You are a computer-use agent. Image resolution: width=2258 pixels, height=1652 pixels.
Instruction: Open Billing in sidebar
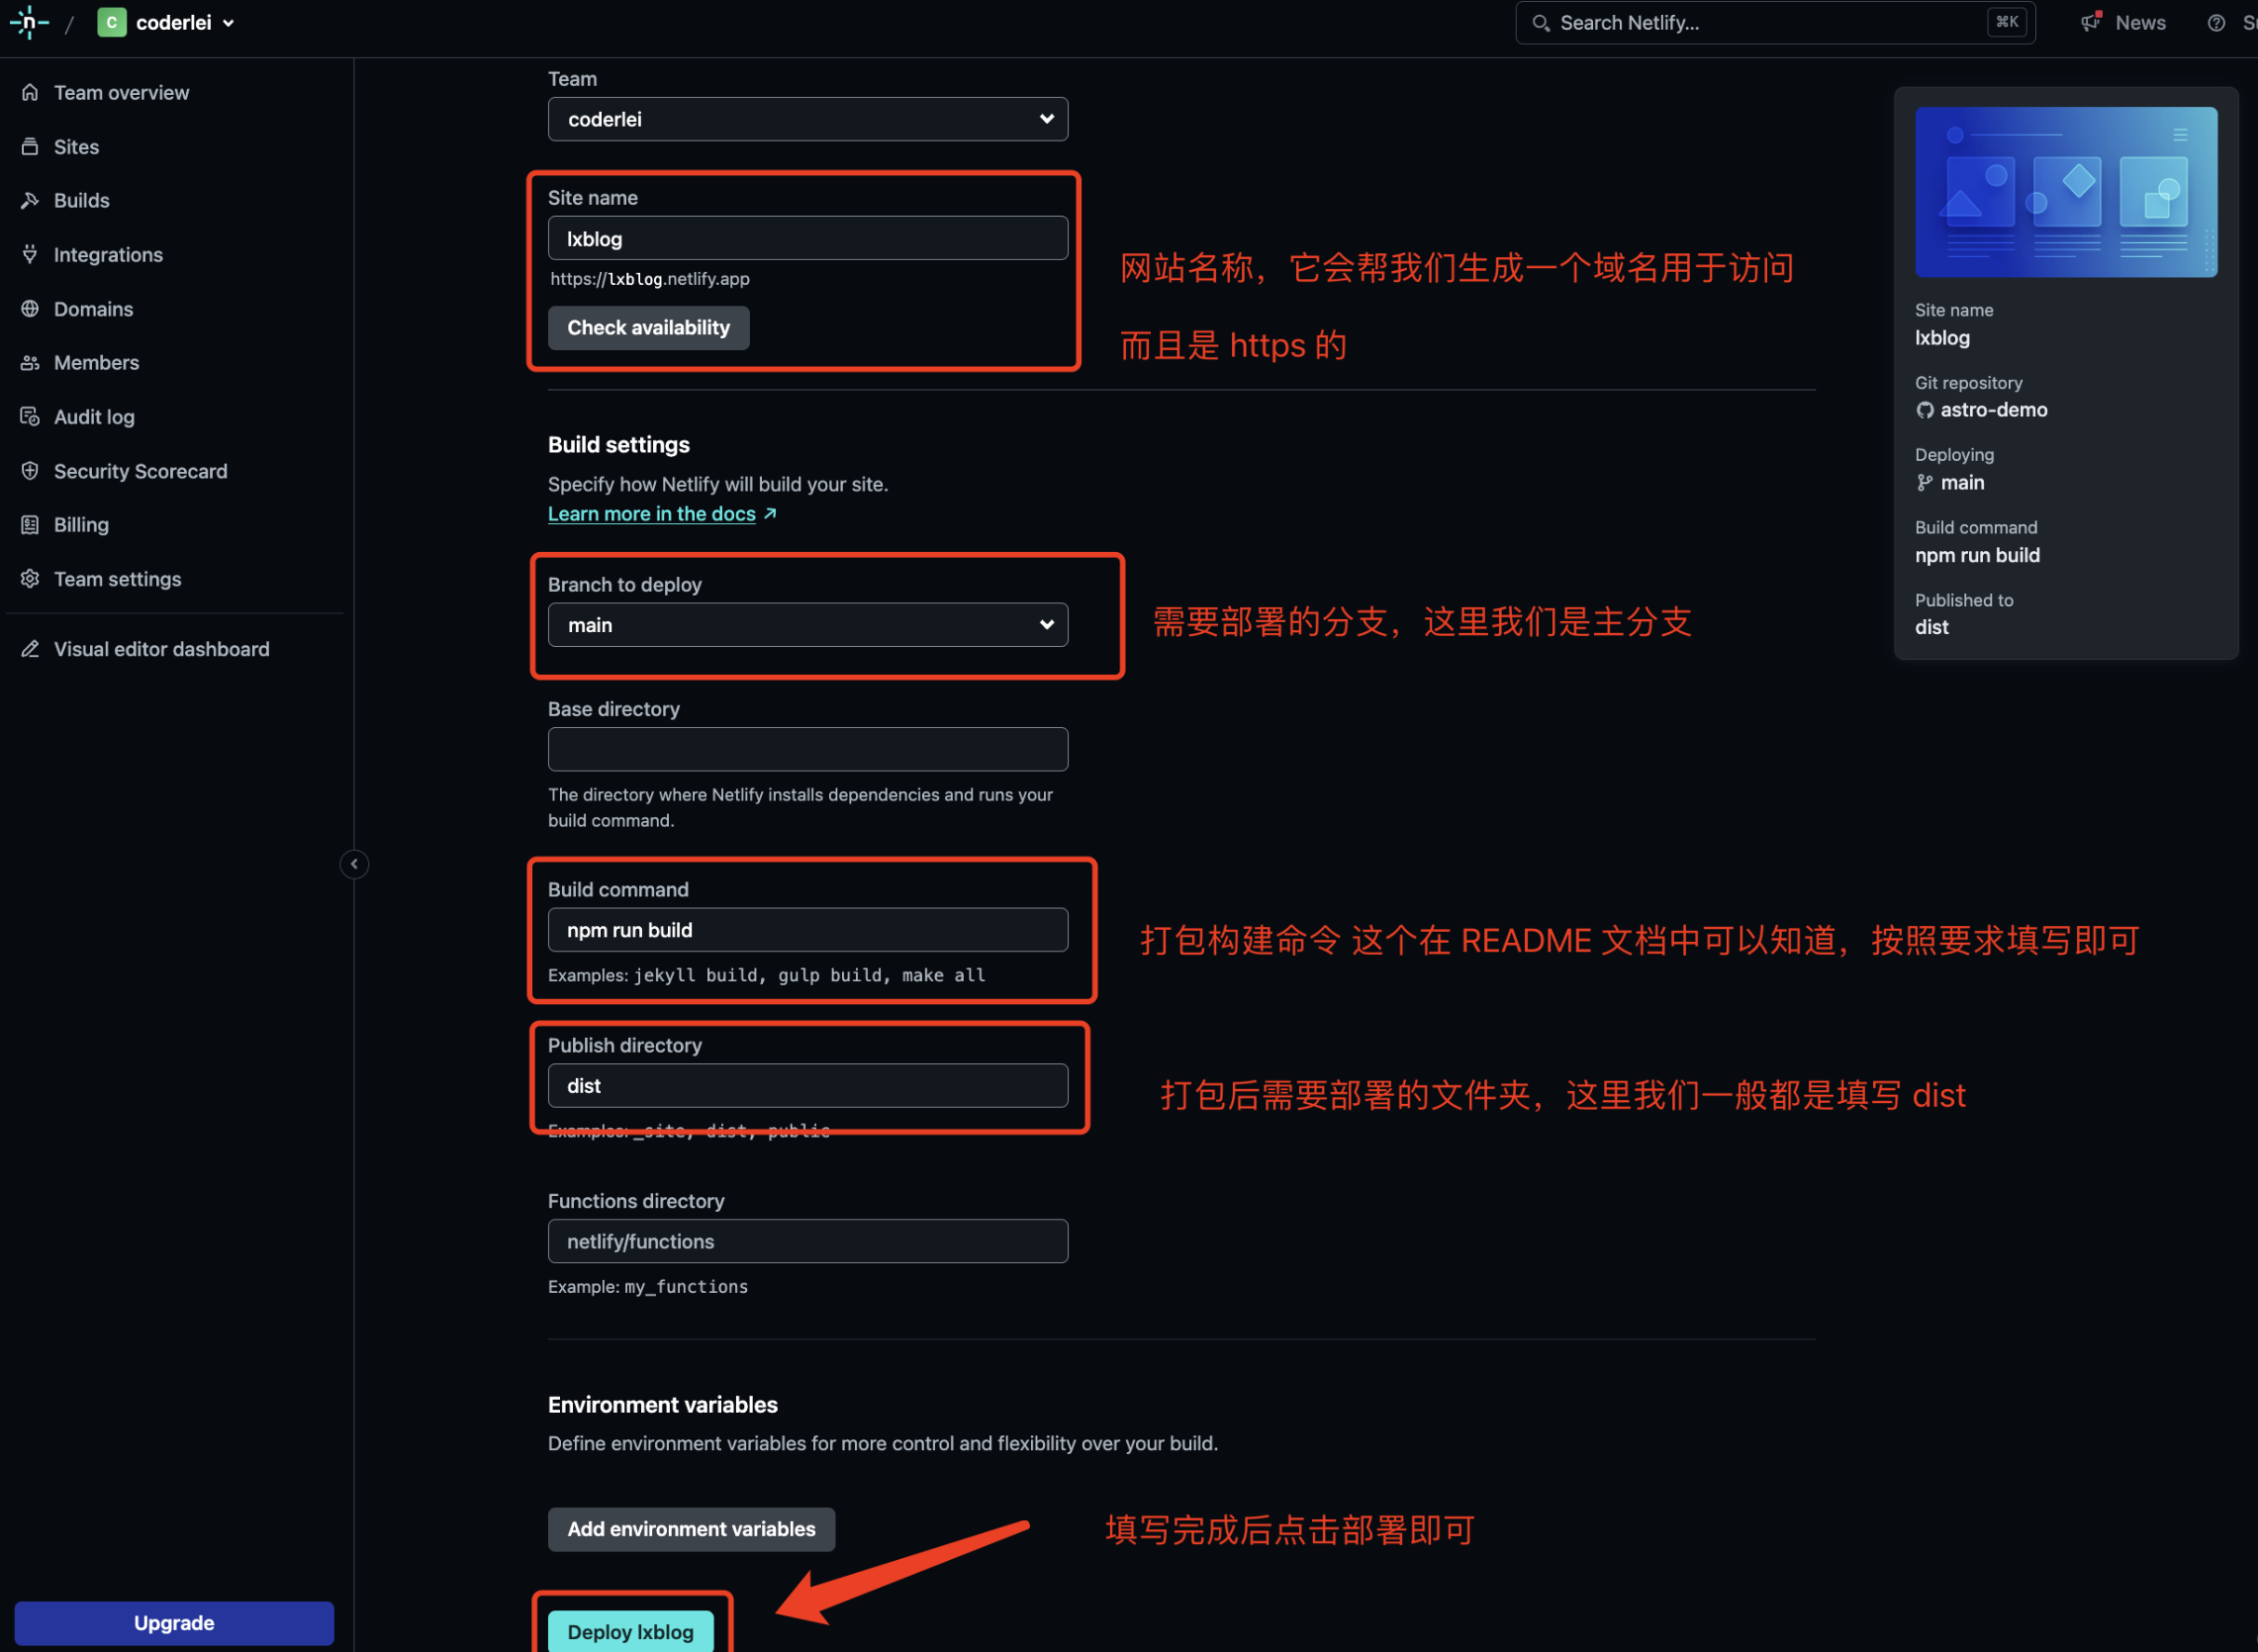(81, 524)
